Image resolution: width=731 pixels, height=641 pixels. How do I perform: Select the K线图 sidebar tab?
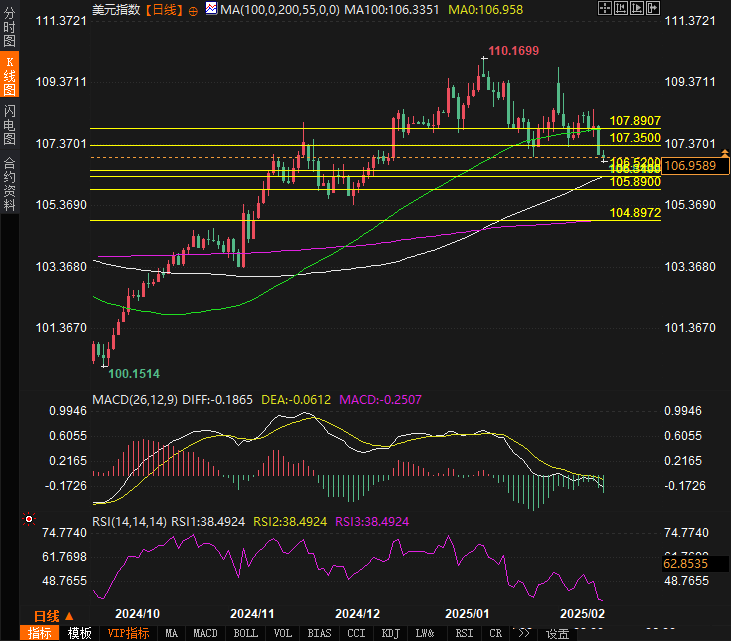coord(9,75)
